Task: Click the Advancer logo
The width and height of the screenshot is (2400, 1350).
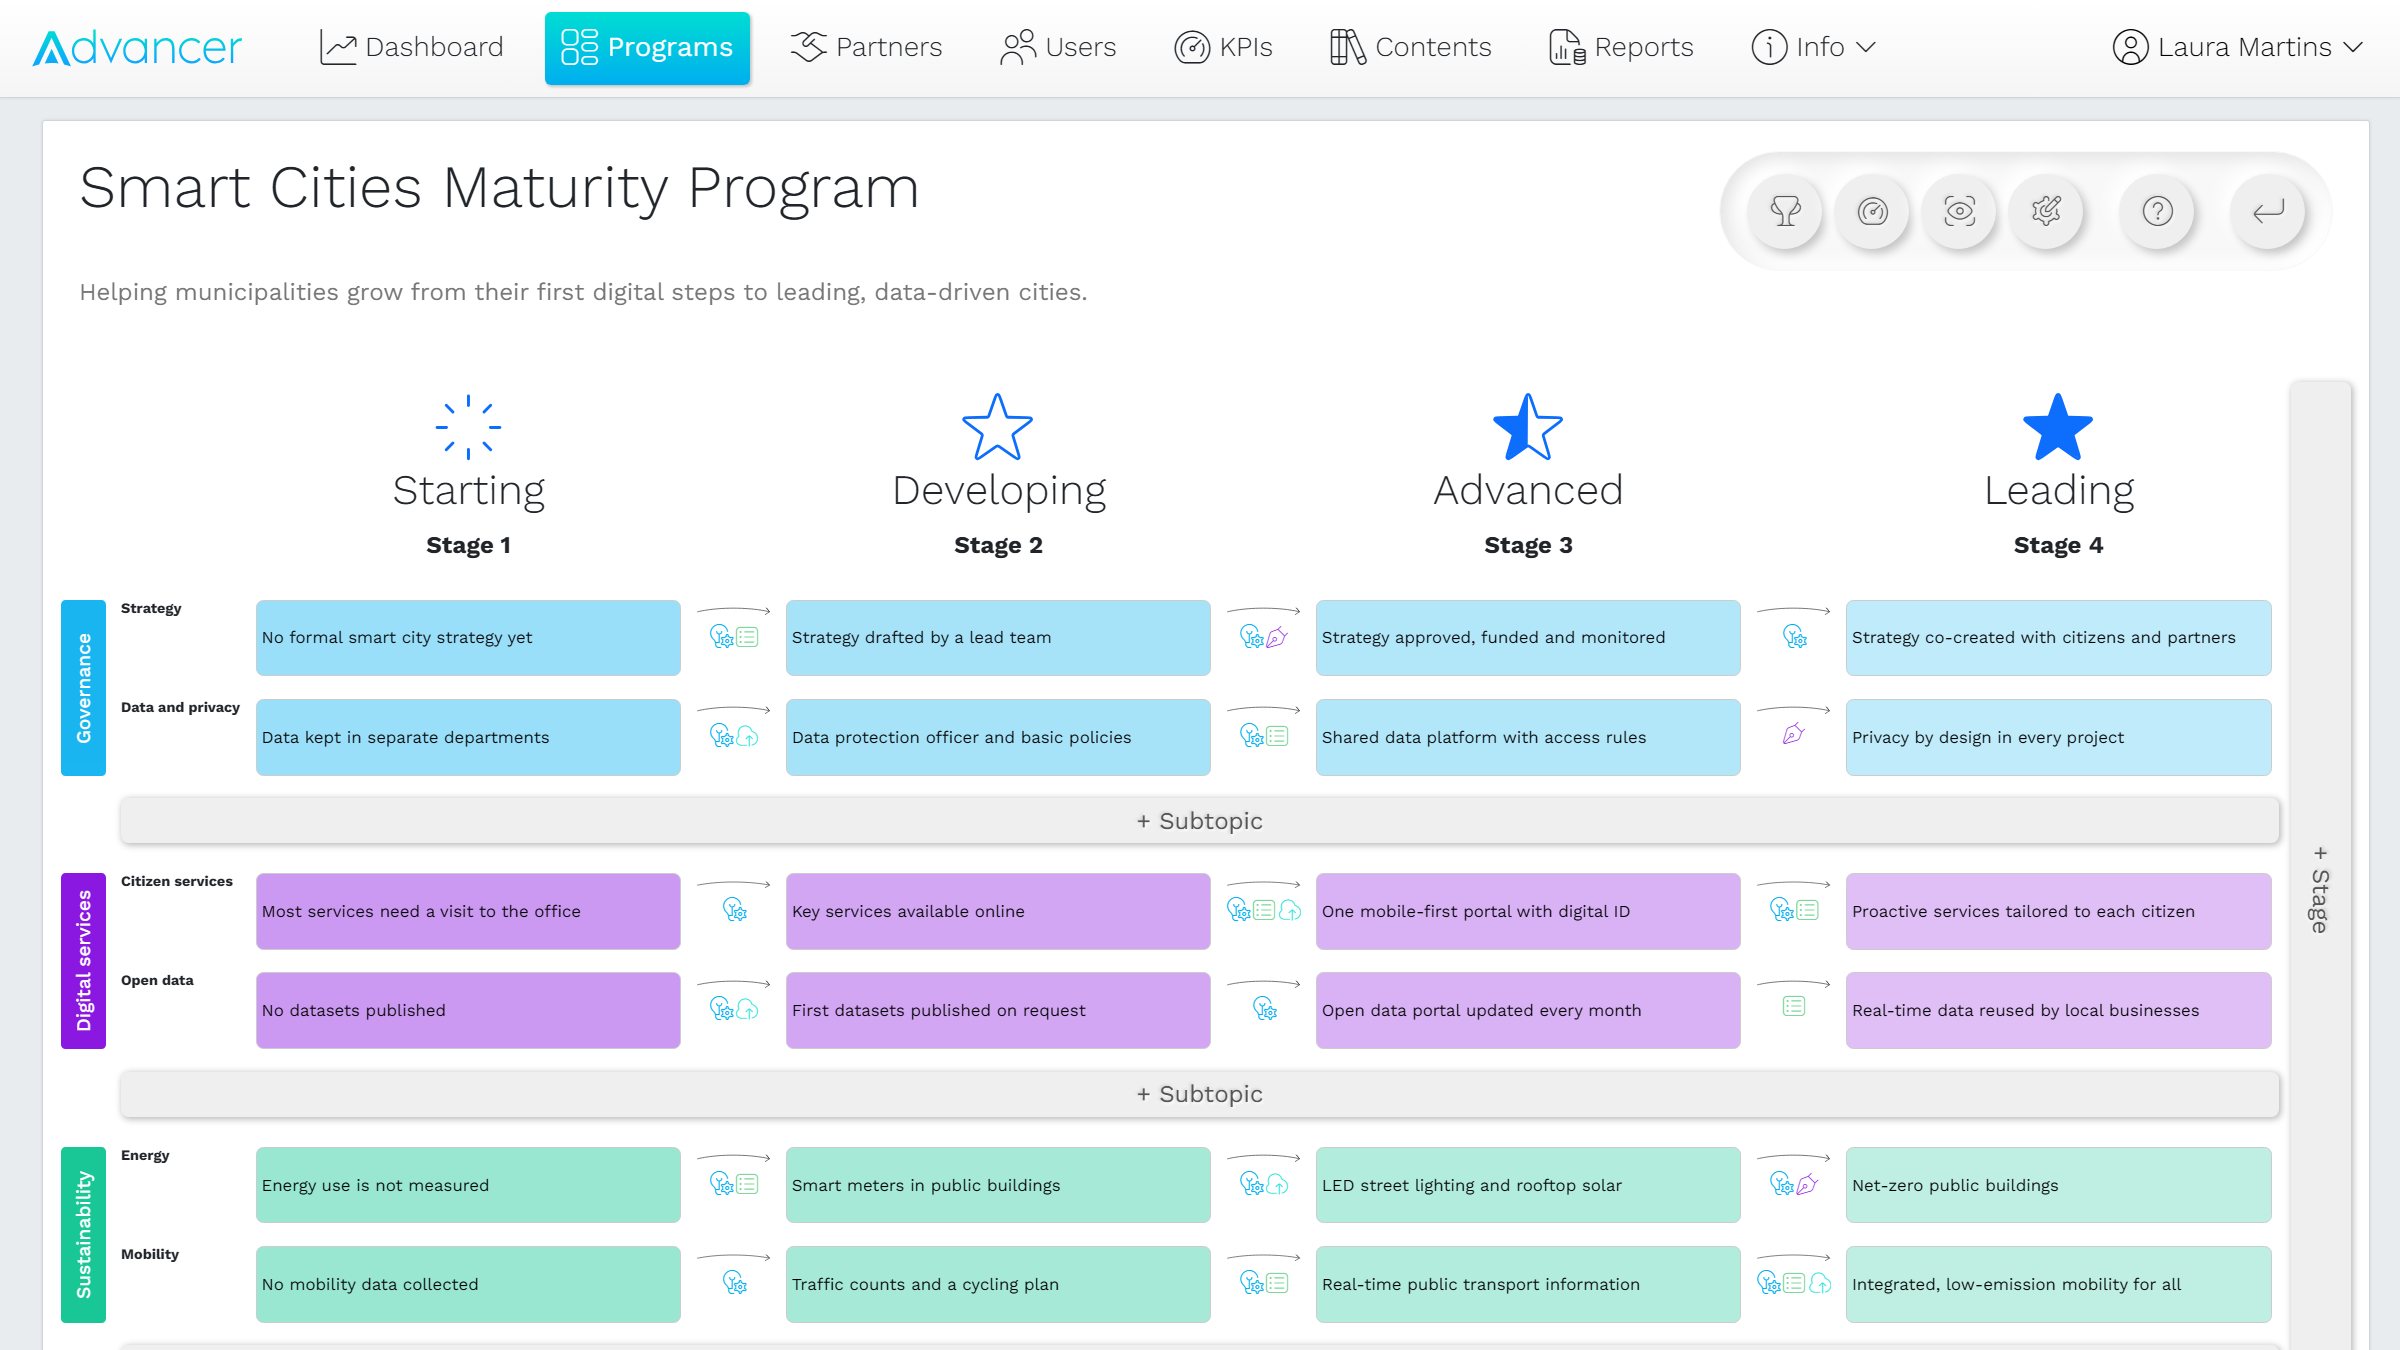Action: click(x=137, y=47)
